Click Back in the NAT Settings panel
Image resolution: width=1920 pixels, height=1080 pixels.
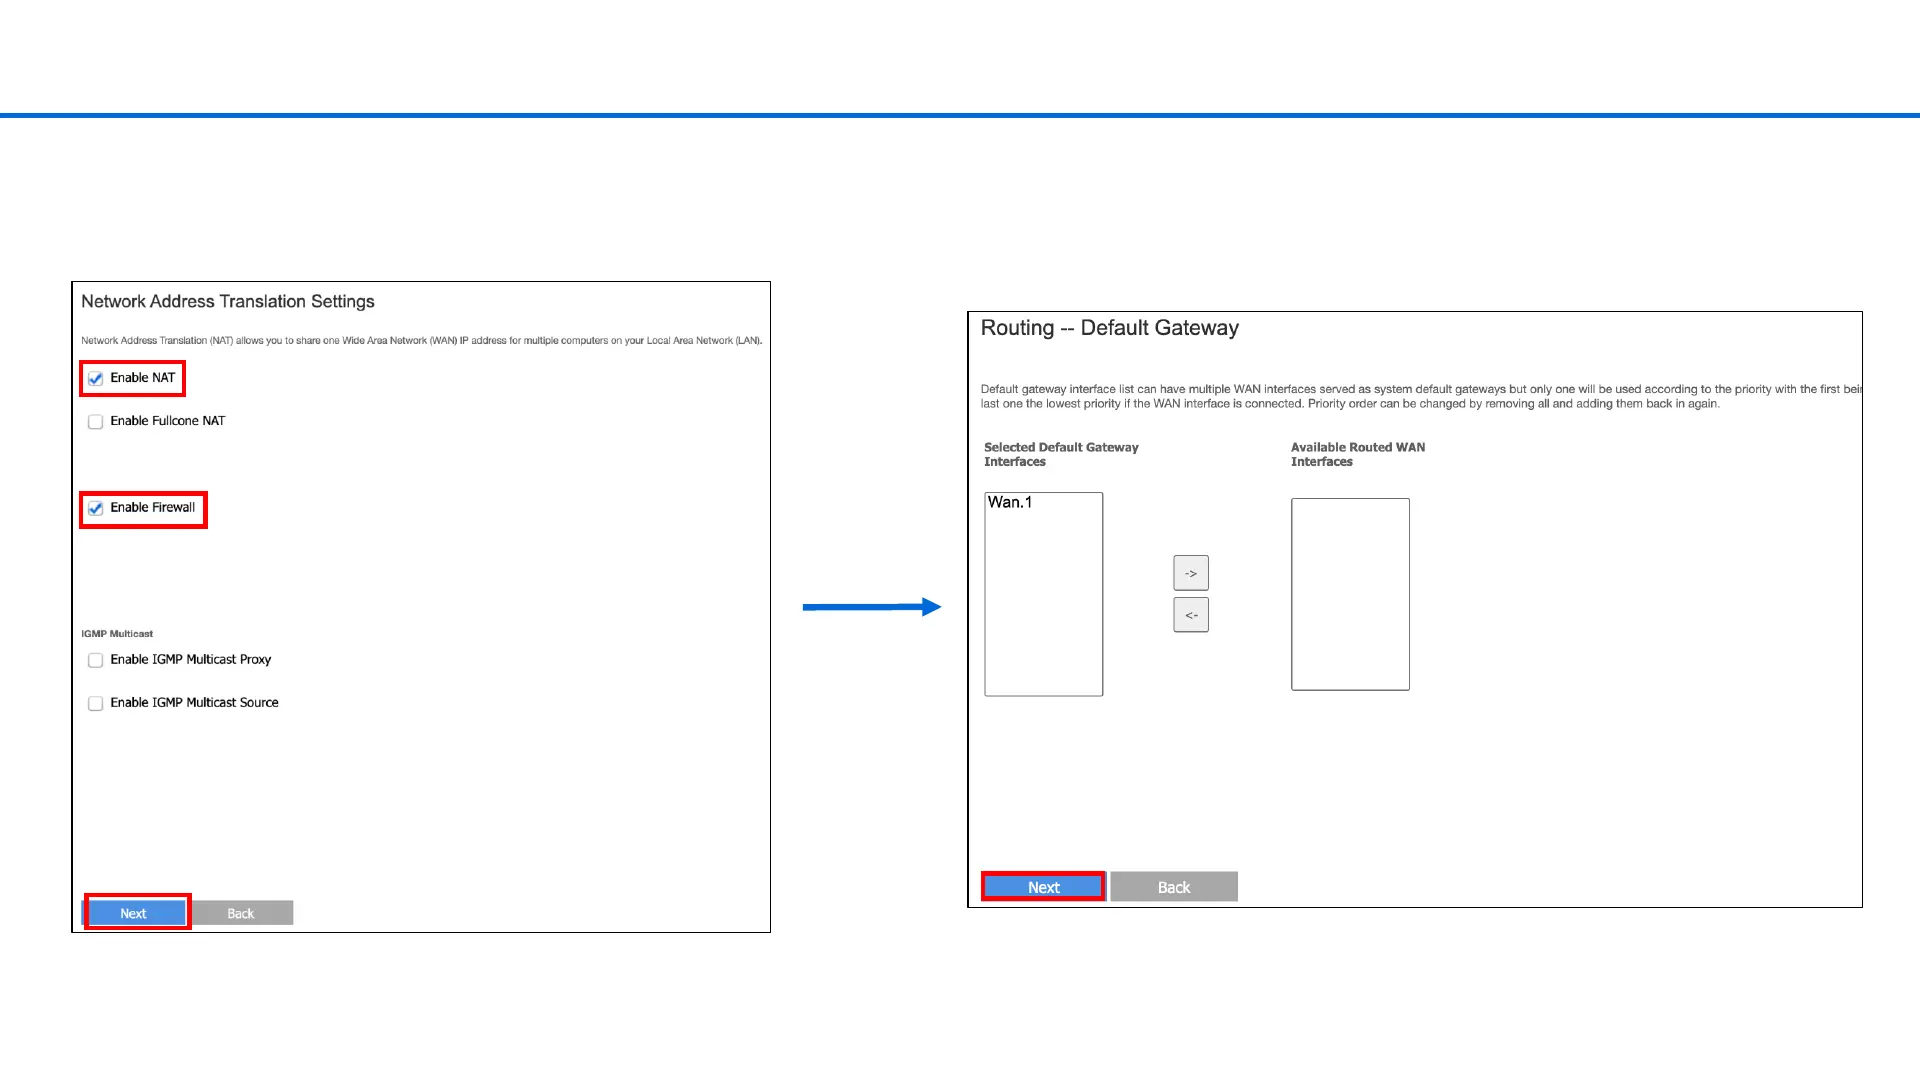[241, 913]
